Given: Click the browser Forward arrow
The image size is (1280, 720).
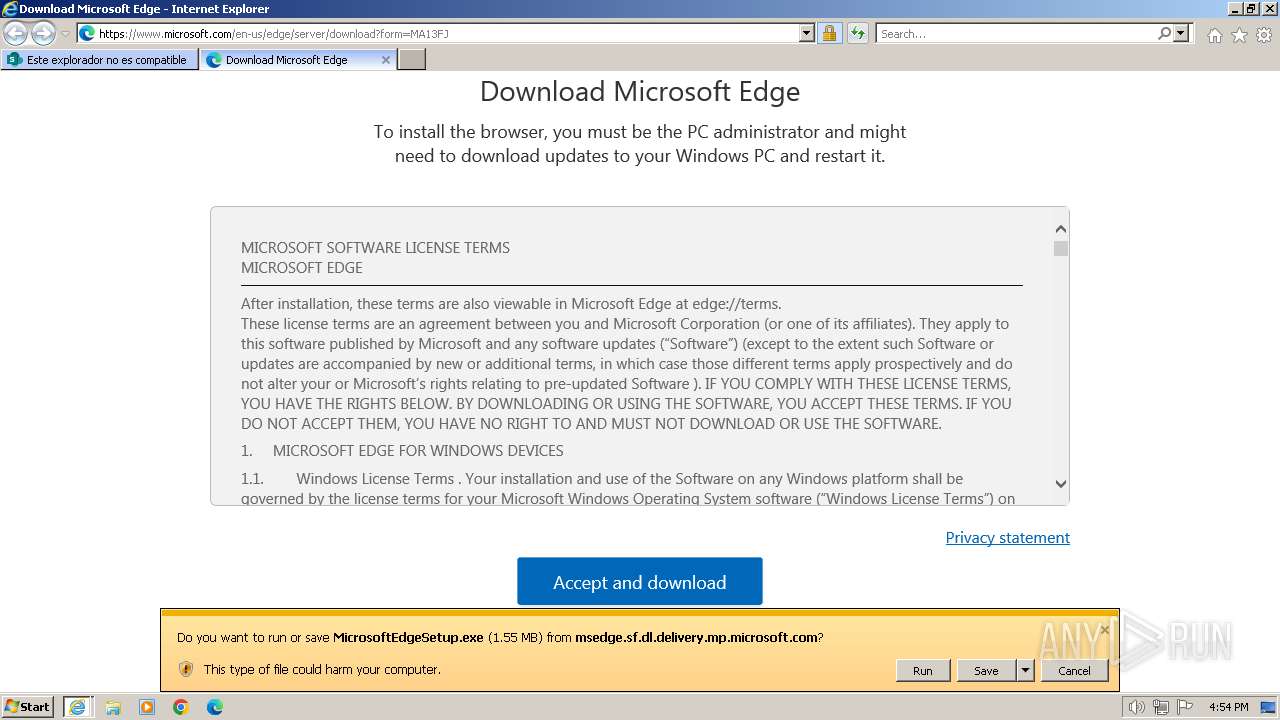Looking at the screenshot, I should click(43, 33).
